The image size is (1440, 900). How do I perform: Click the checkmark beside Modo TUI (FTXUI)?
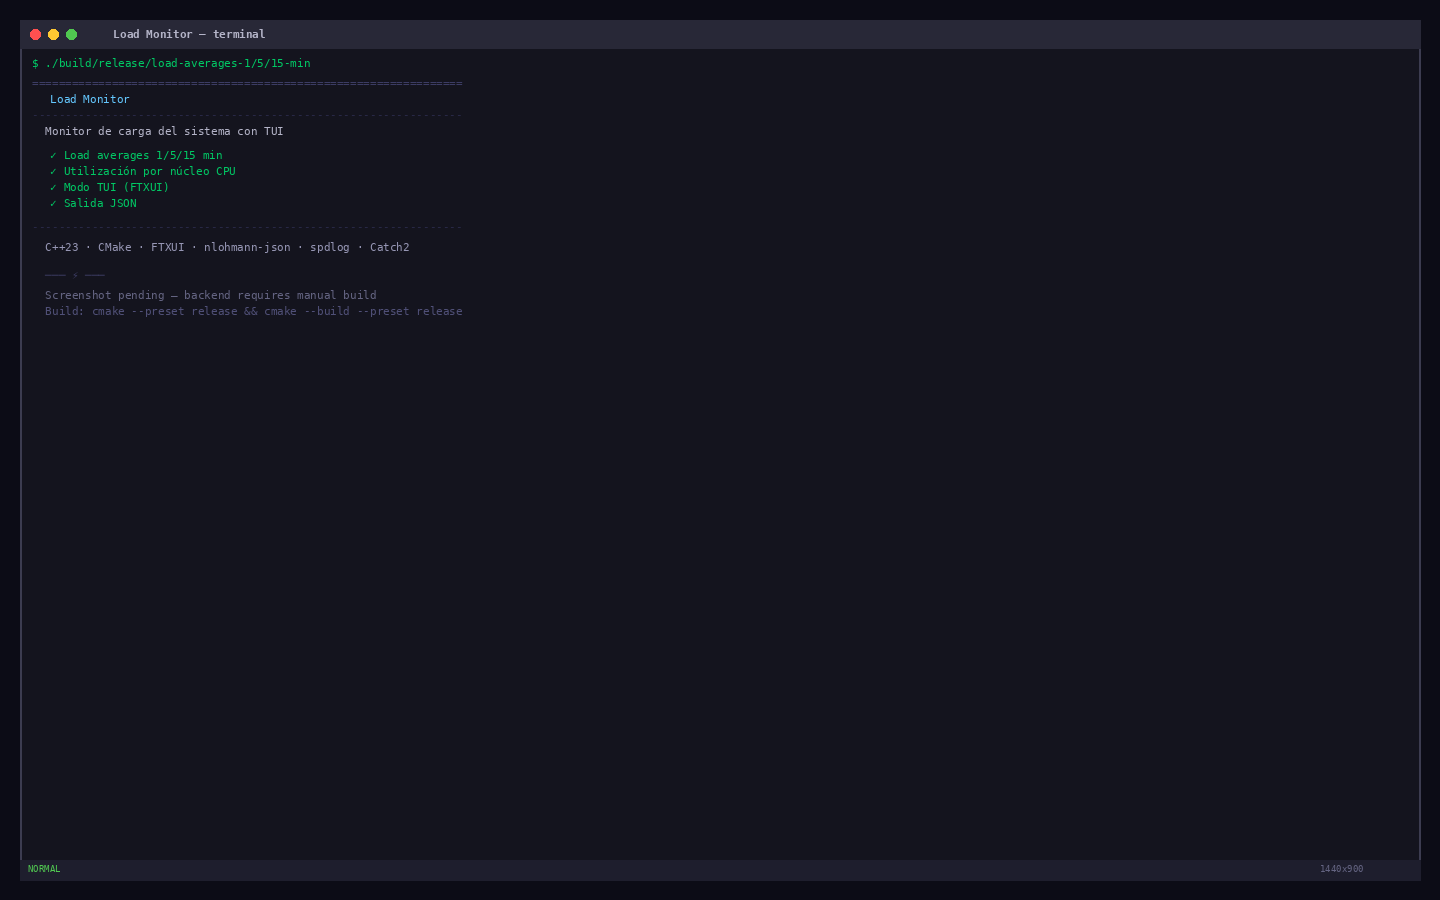(x=54, y=188)
